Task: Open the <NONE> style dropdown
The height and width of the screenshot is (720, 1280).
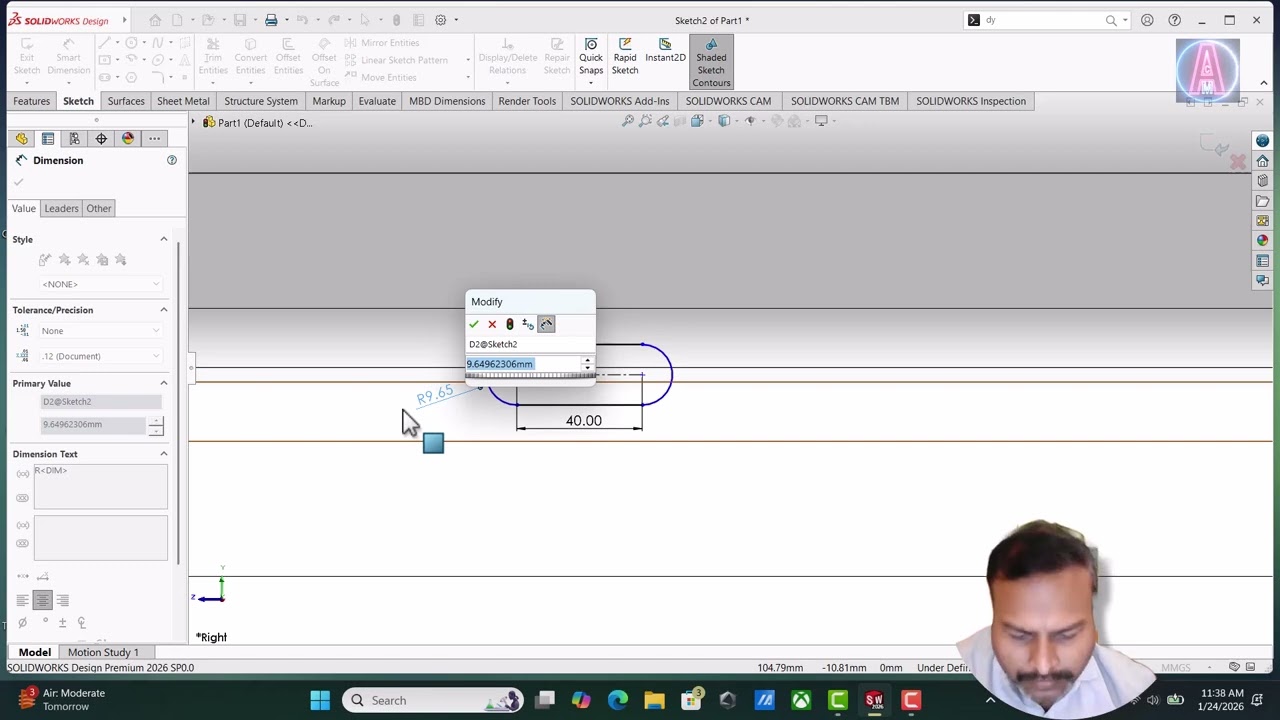Action: (101, 284)
